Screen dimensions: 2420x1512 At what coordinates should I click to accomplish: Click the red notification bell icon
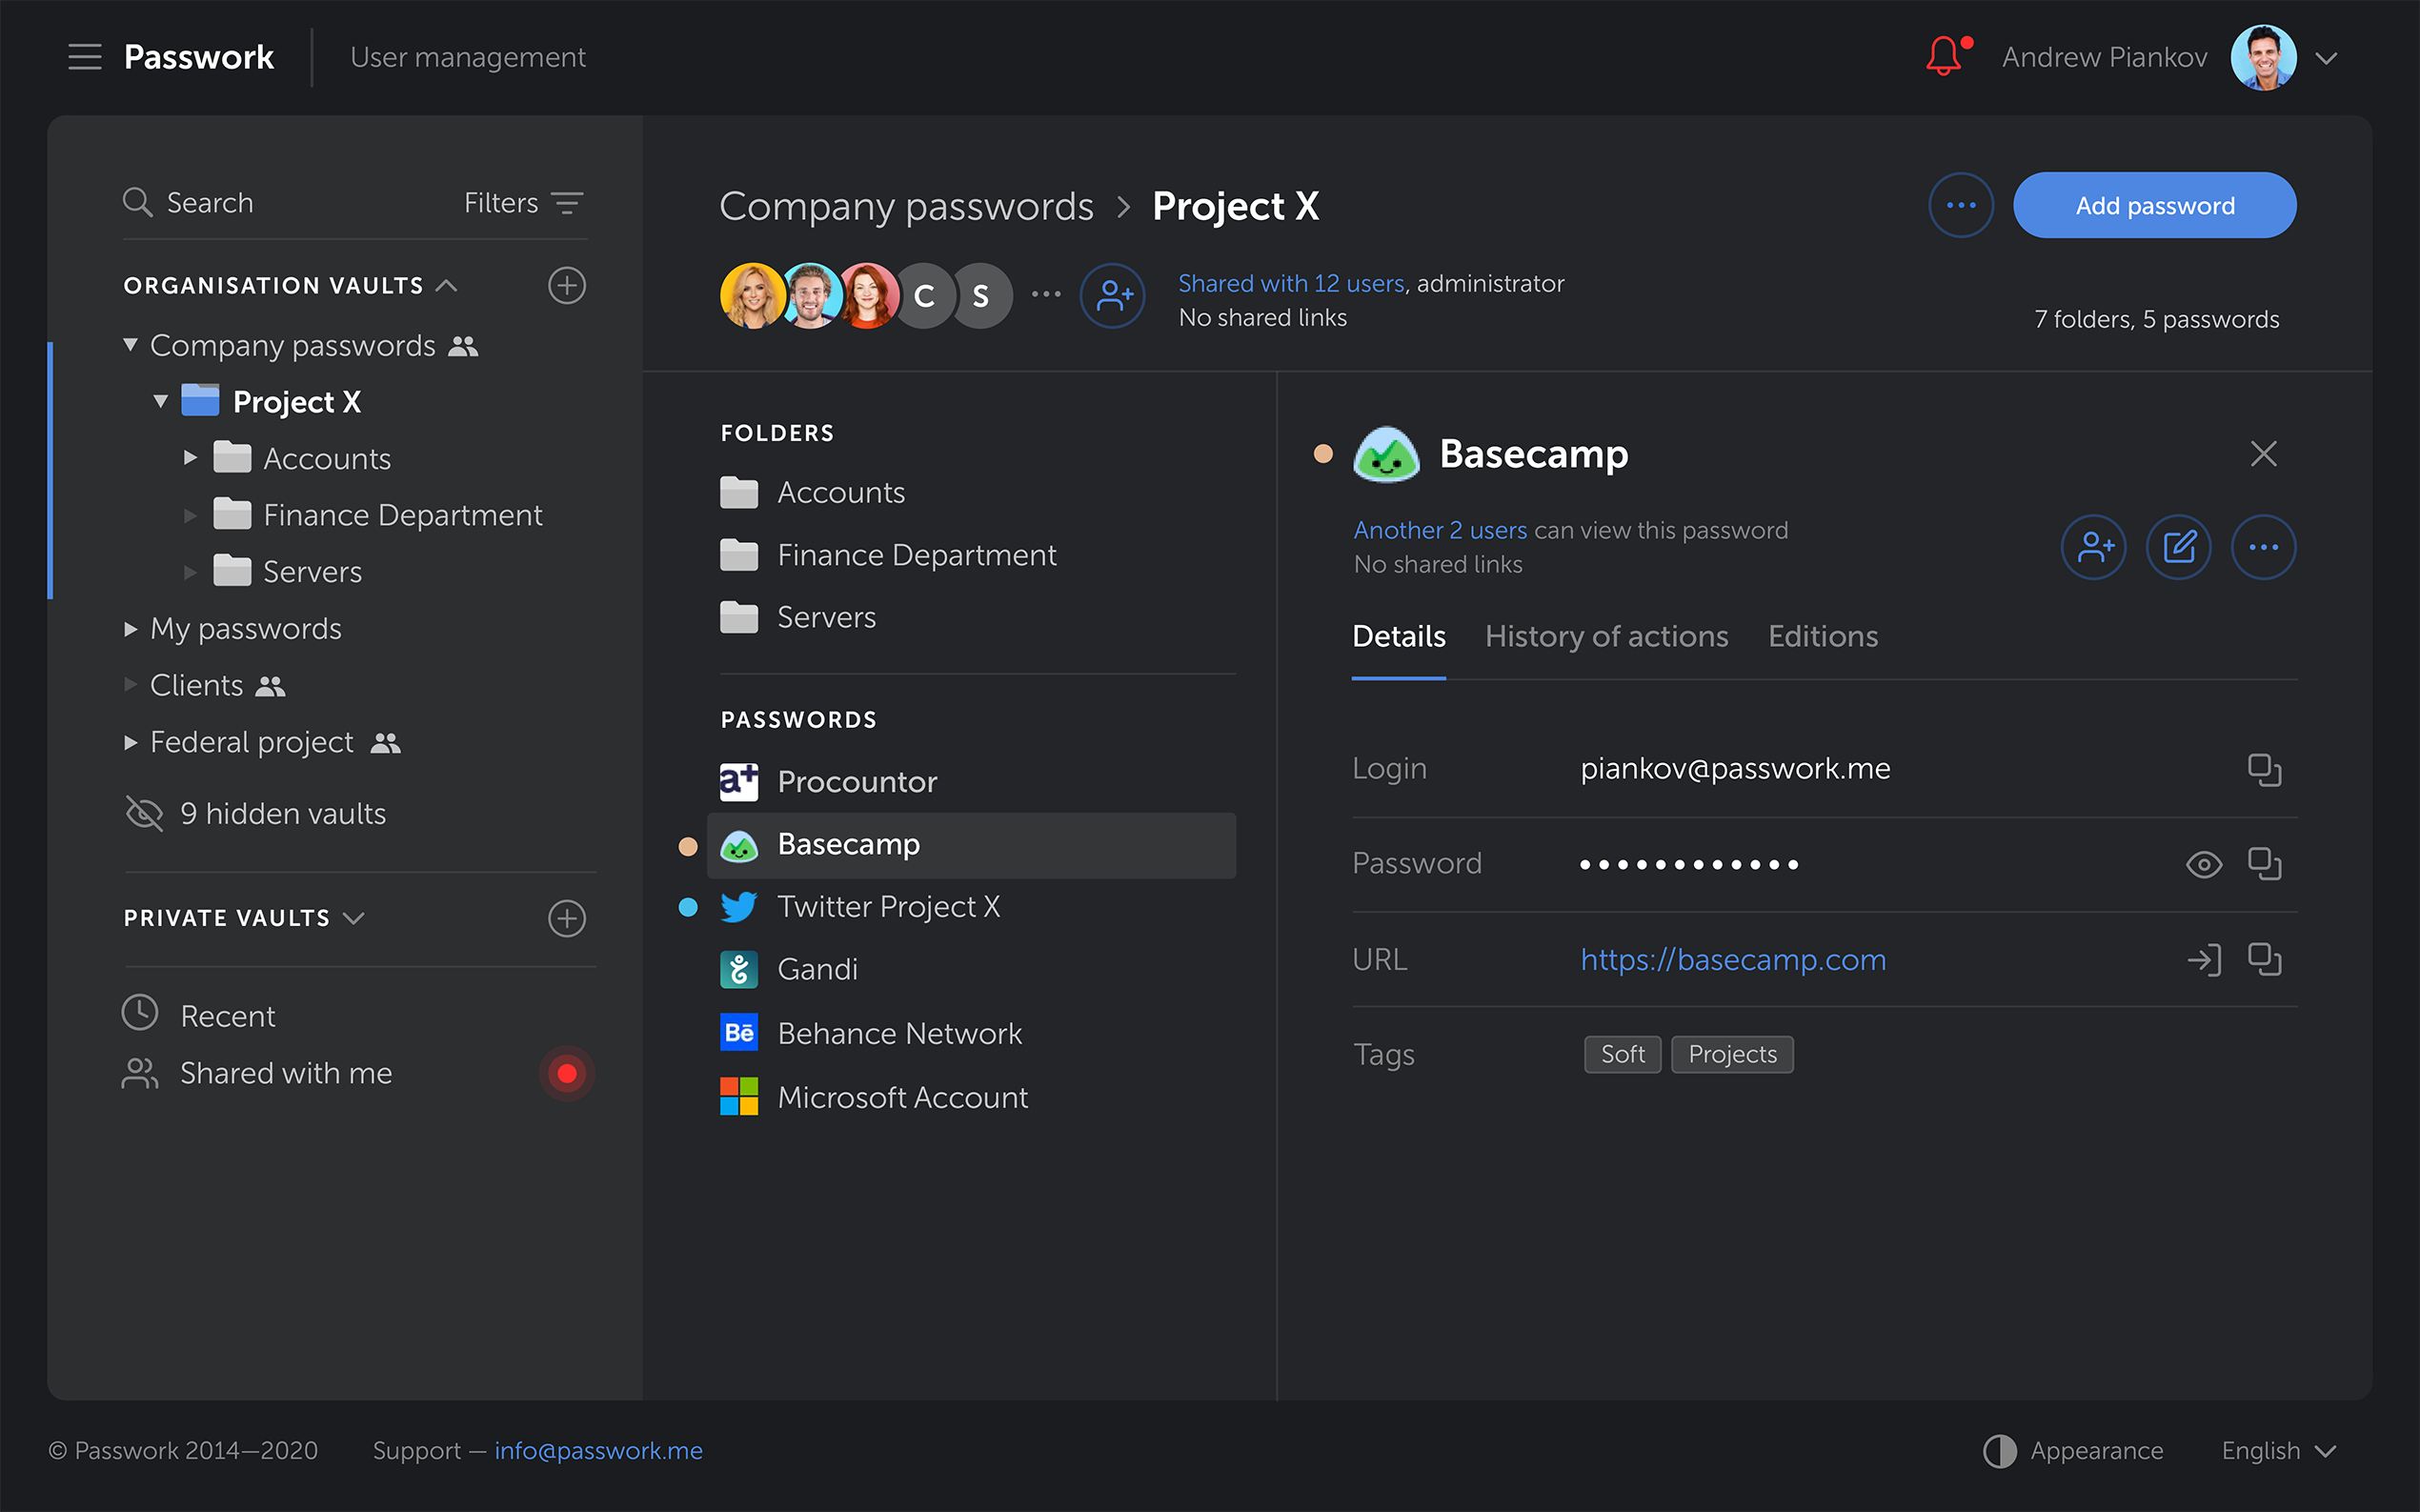[x=1943, y=57]
